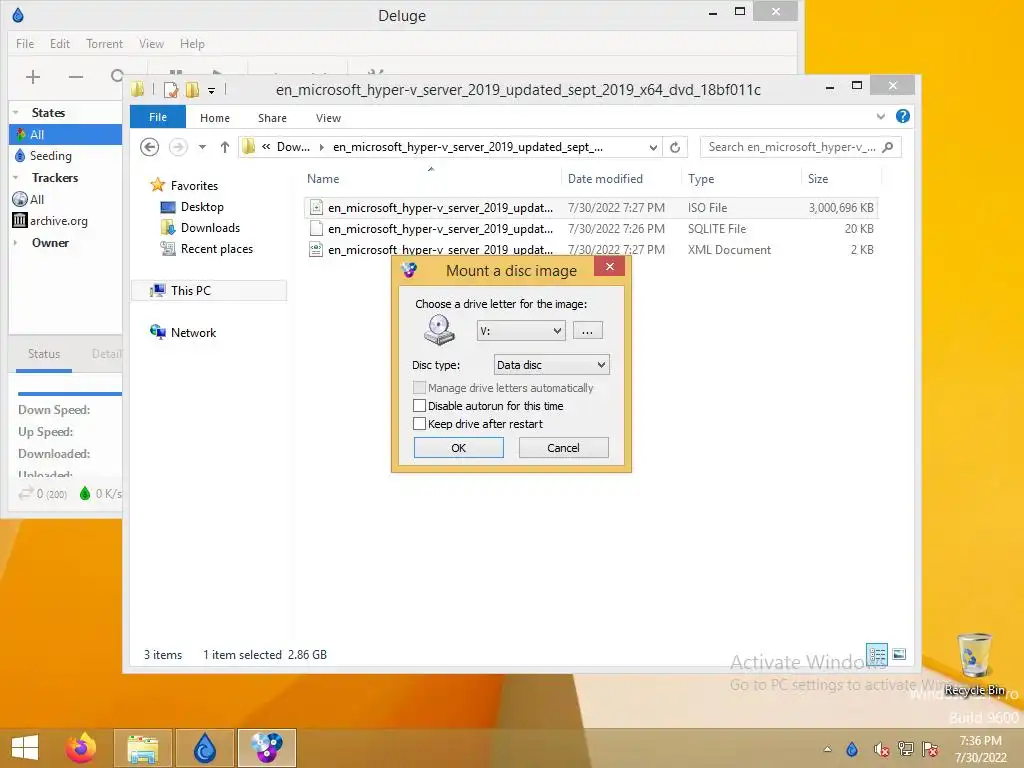Open Downloads in Favorites

pos(210,228)
